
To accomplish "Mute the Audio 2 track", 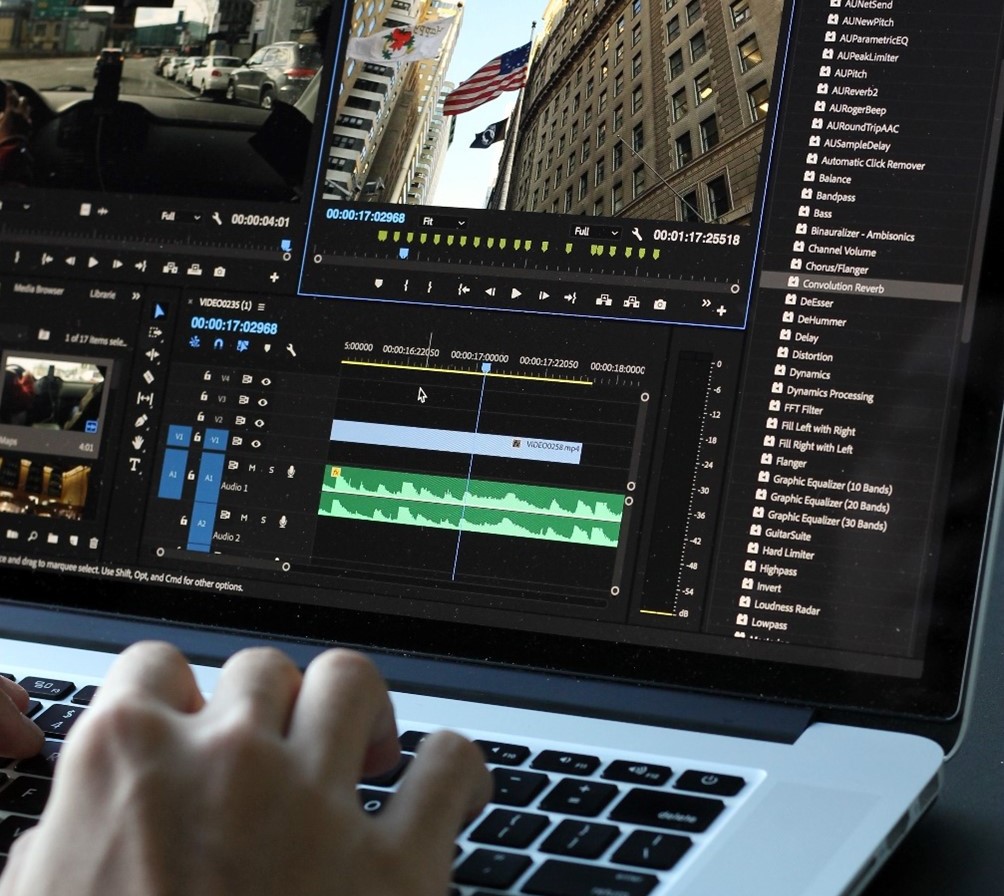I will click(x=244, y=517).
